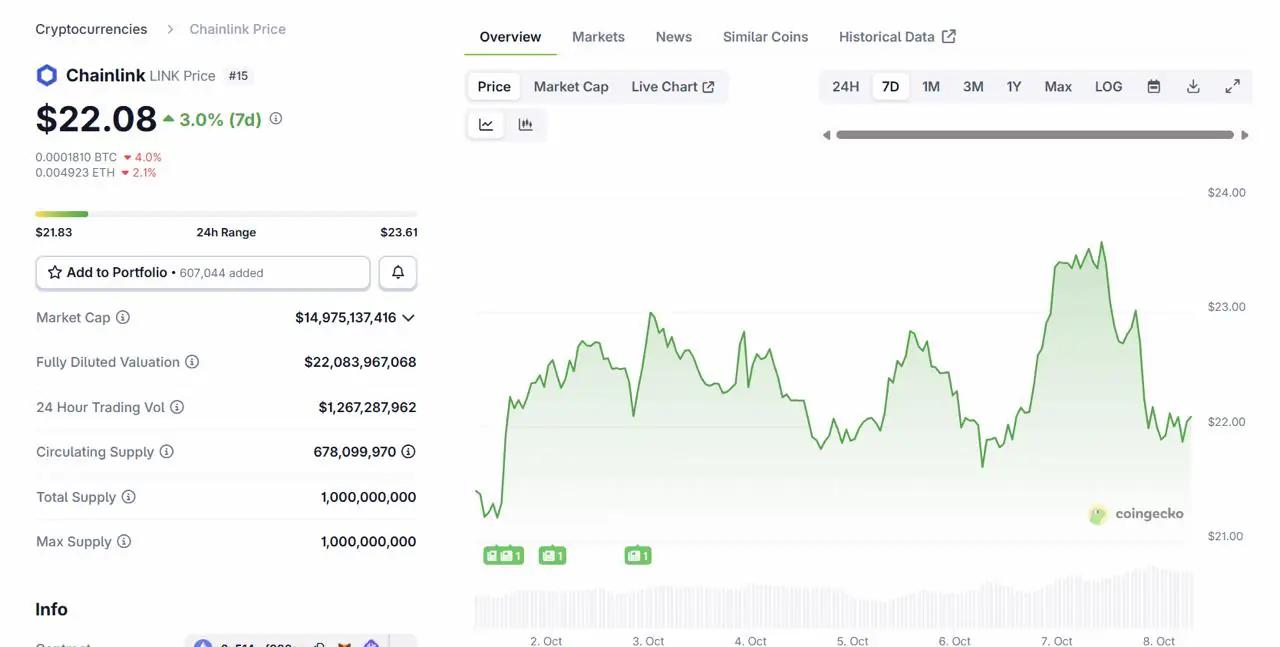Click the chart range scrollbar track
Image resolution: width=1280 pixels, height=647 pixels.
[x=1035, y=135]
